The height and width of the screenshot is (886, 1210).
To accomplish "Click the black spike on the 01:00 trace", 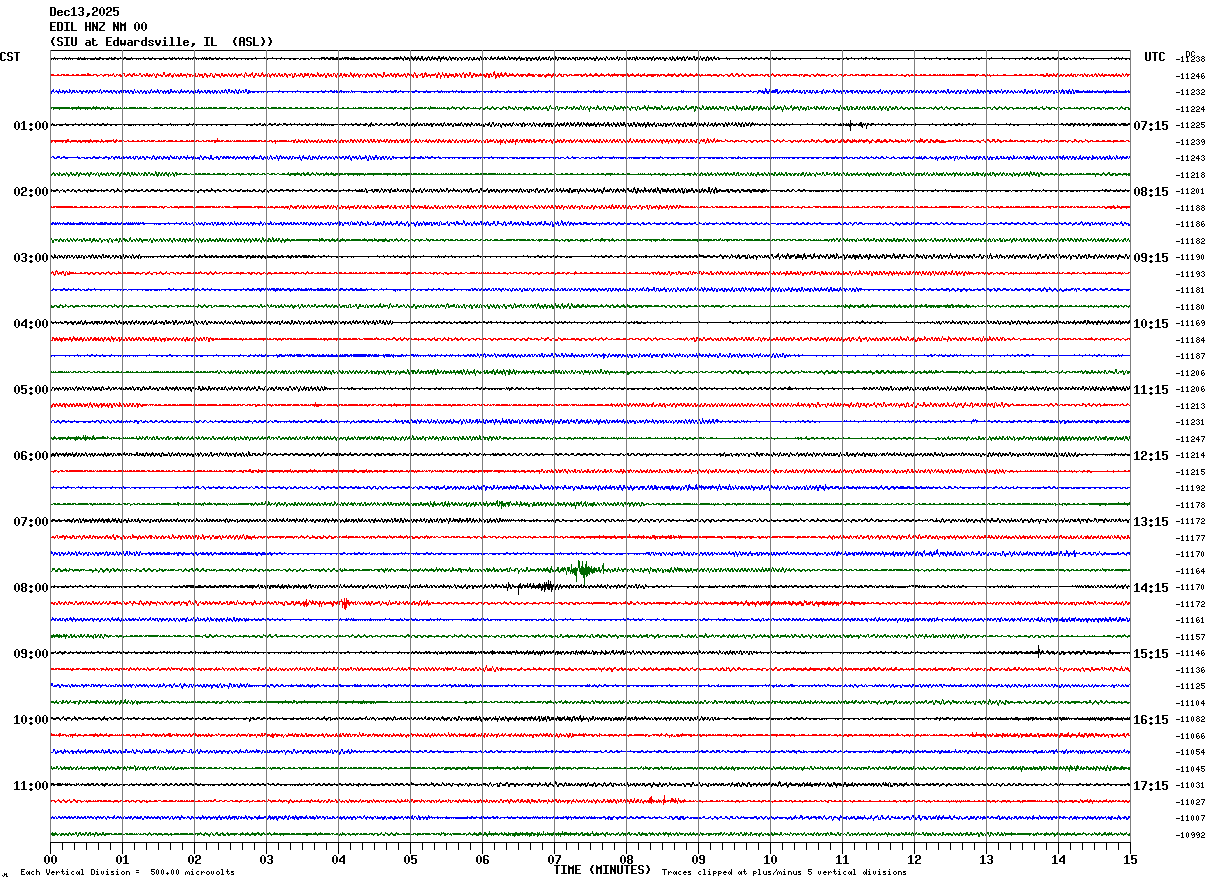I will pyautogui.click(x=850, y=125).
